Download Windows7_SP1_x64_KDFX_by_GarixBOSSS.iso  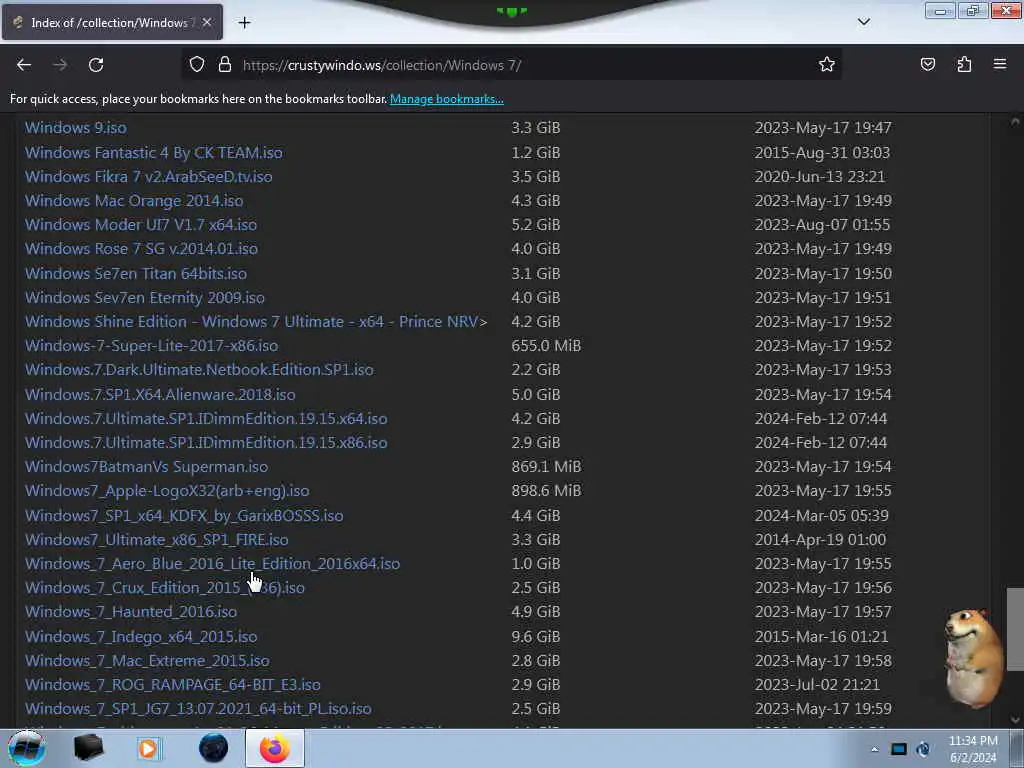click(x=184, y=516)
